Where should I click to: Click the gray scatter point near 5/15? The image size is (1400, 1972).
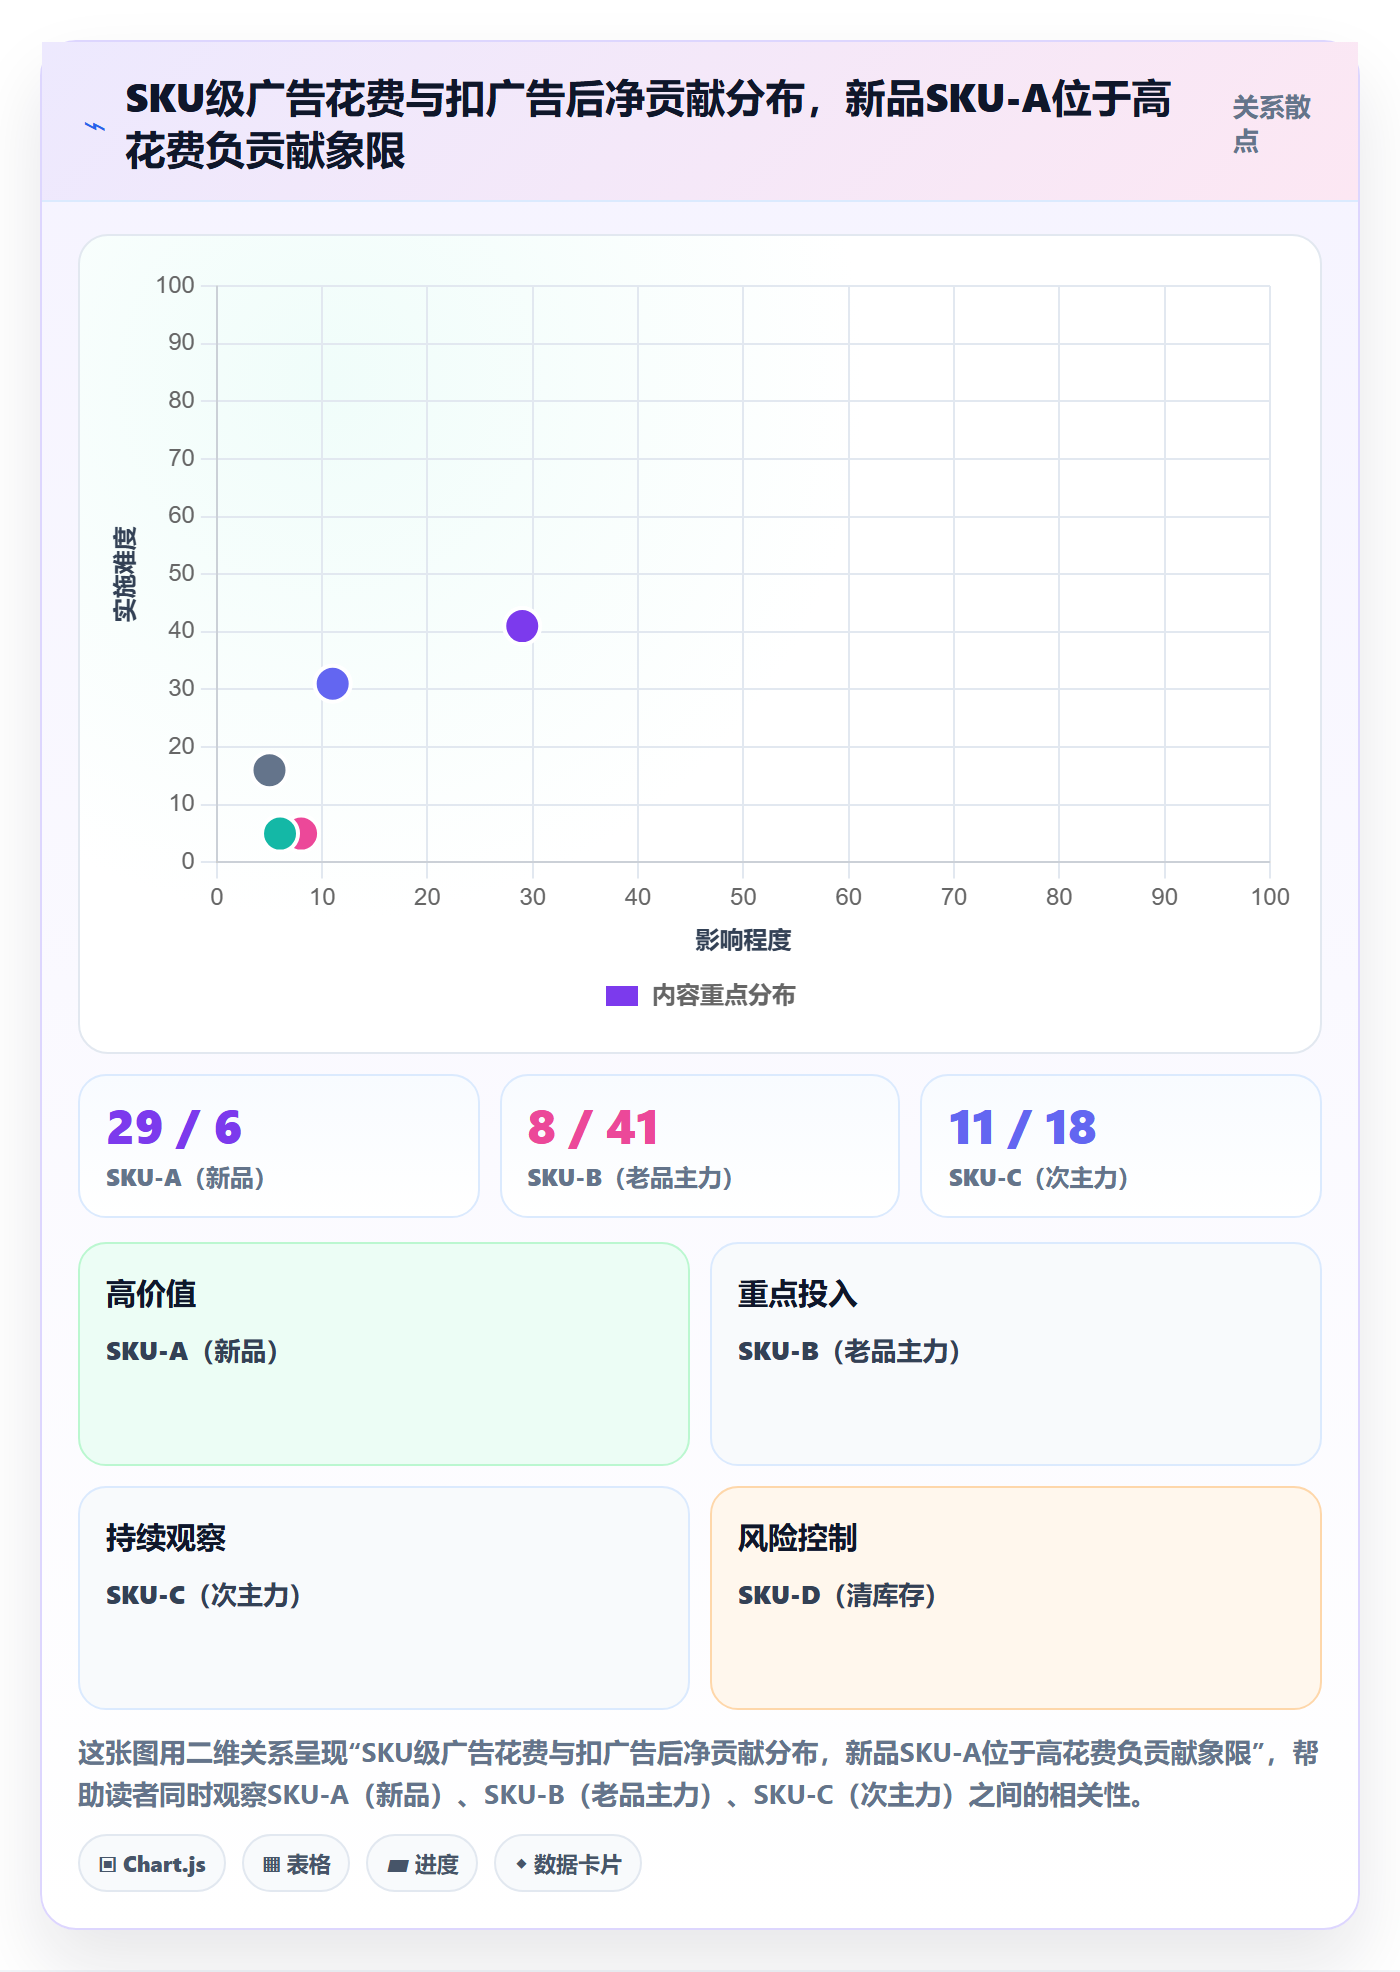pos(269,770)
